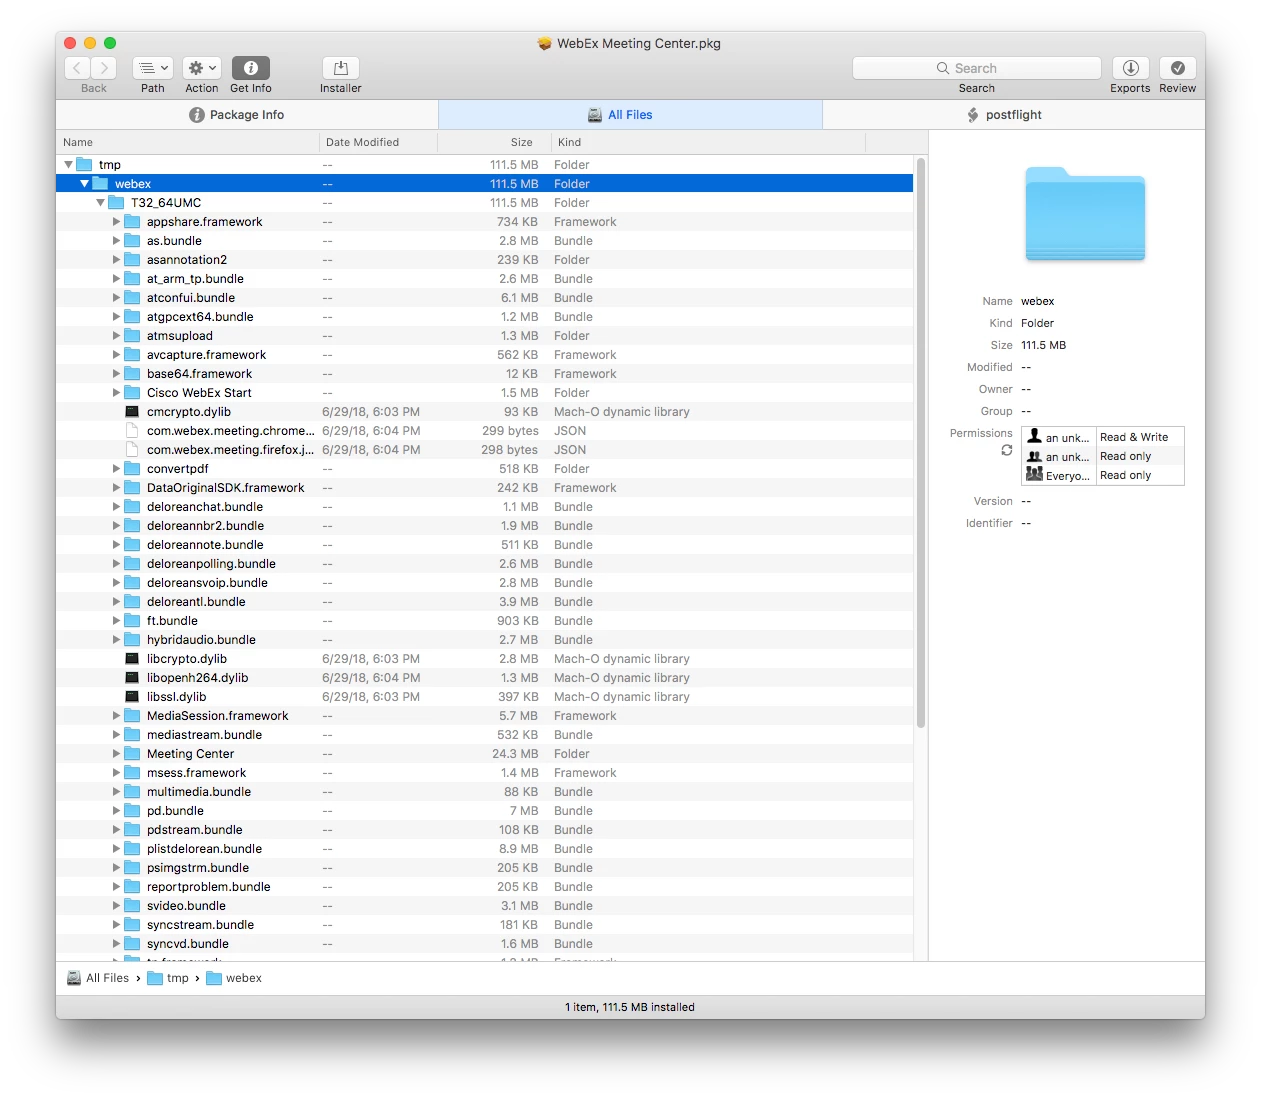The width and height of the screenshot is (1261, 1099).
Task: Click the file list vertical scrollbar
Action: pyautogui.click(x=920, y=442)
